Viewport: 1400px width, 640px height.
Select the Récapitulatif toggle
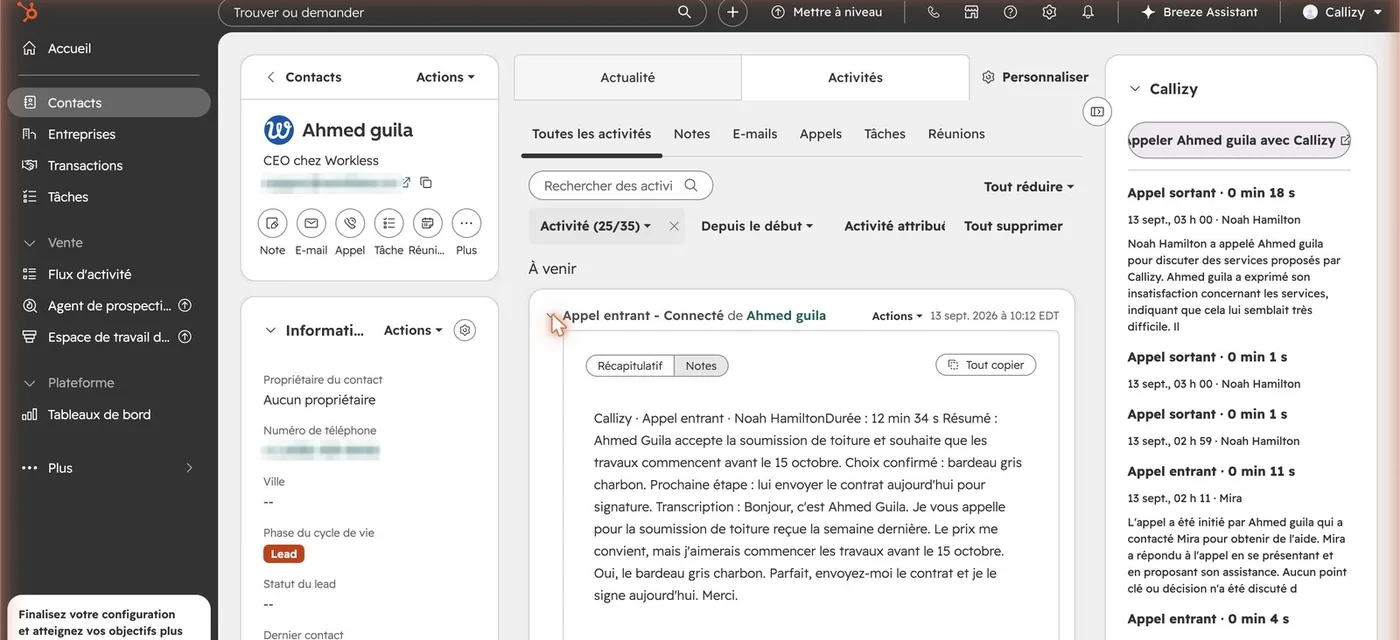click(x=630, y=366)
